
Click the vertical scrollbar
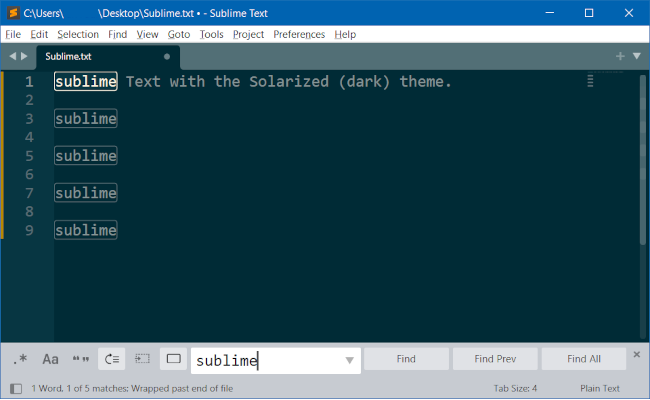(643, 160)
